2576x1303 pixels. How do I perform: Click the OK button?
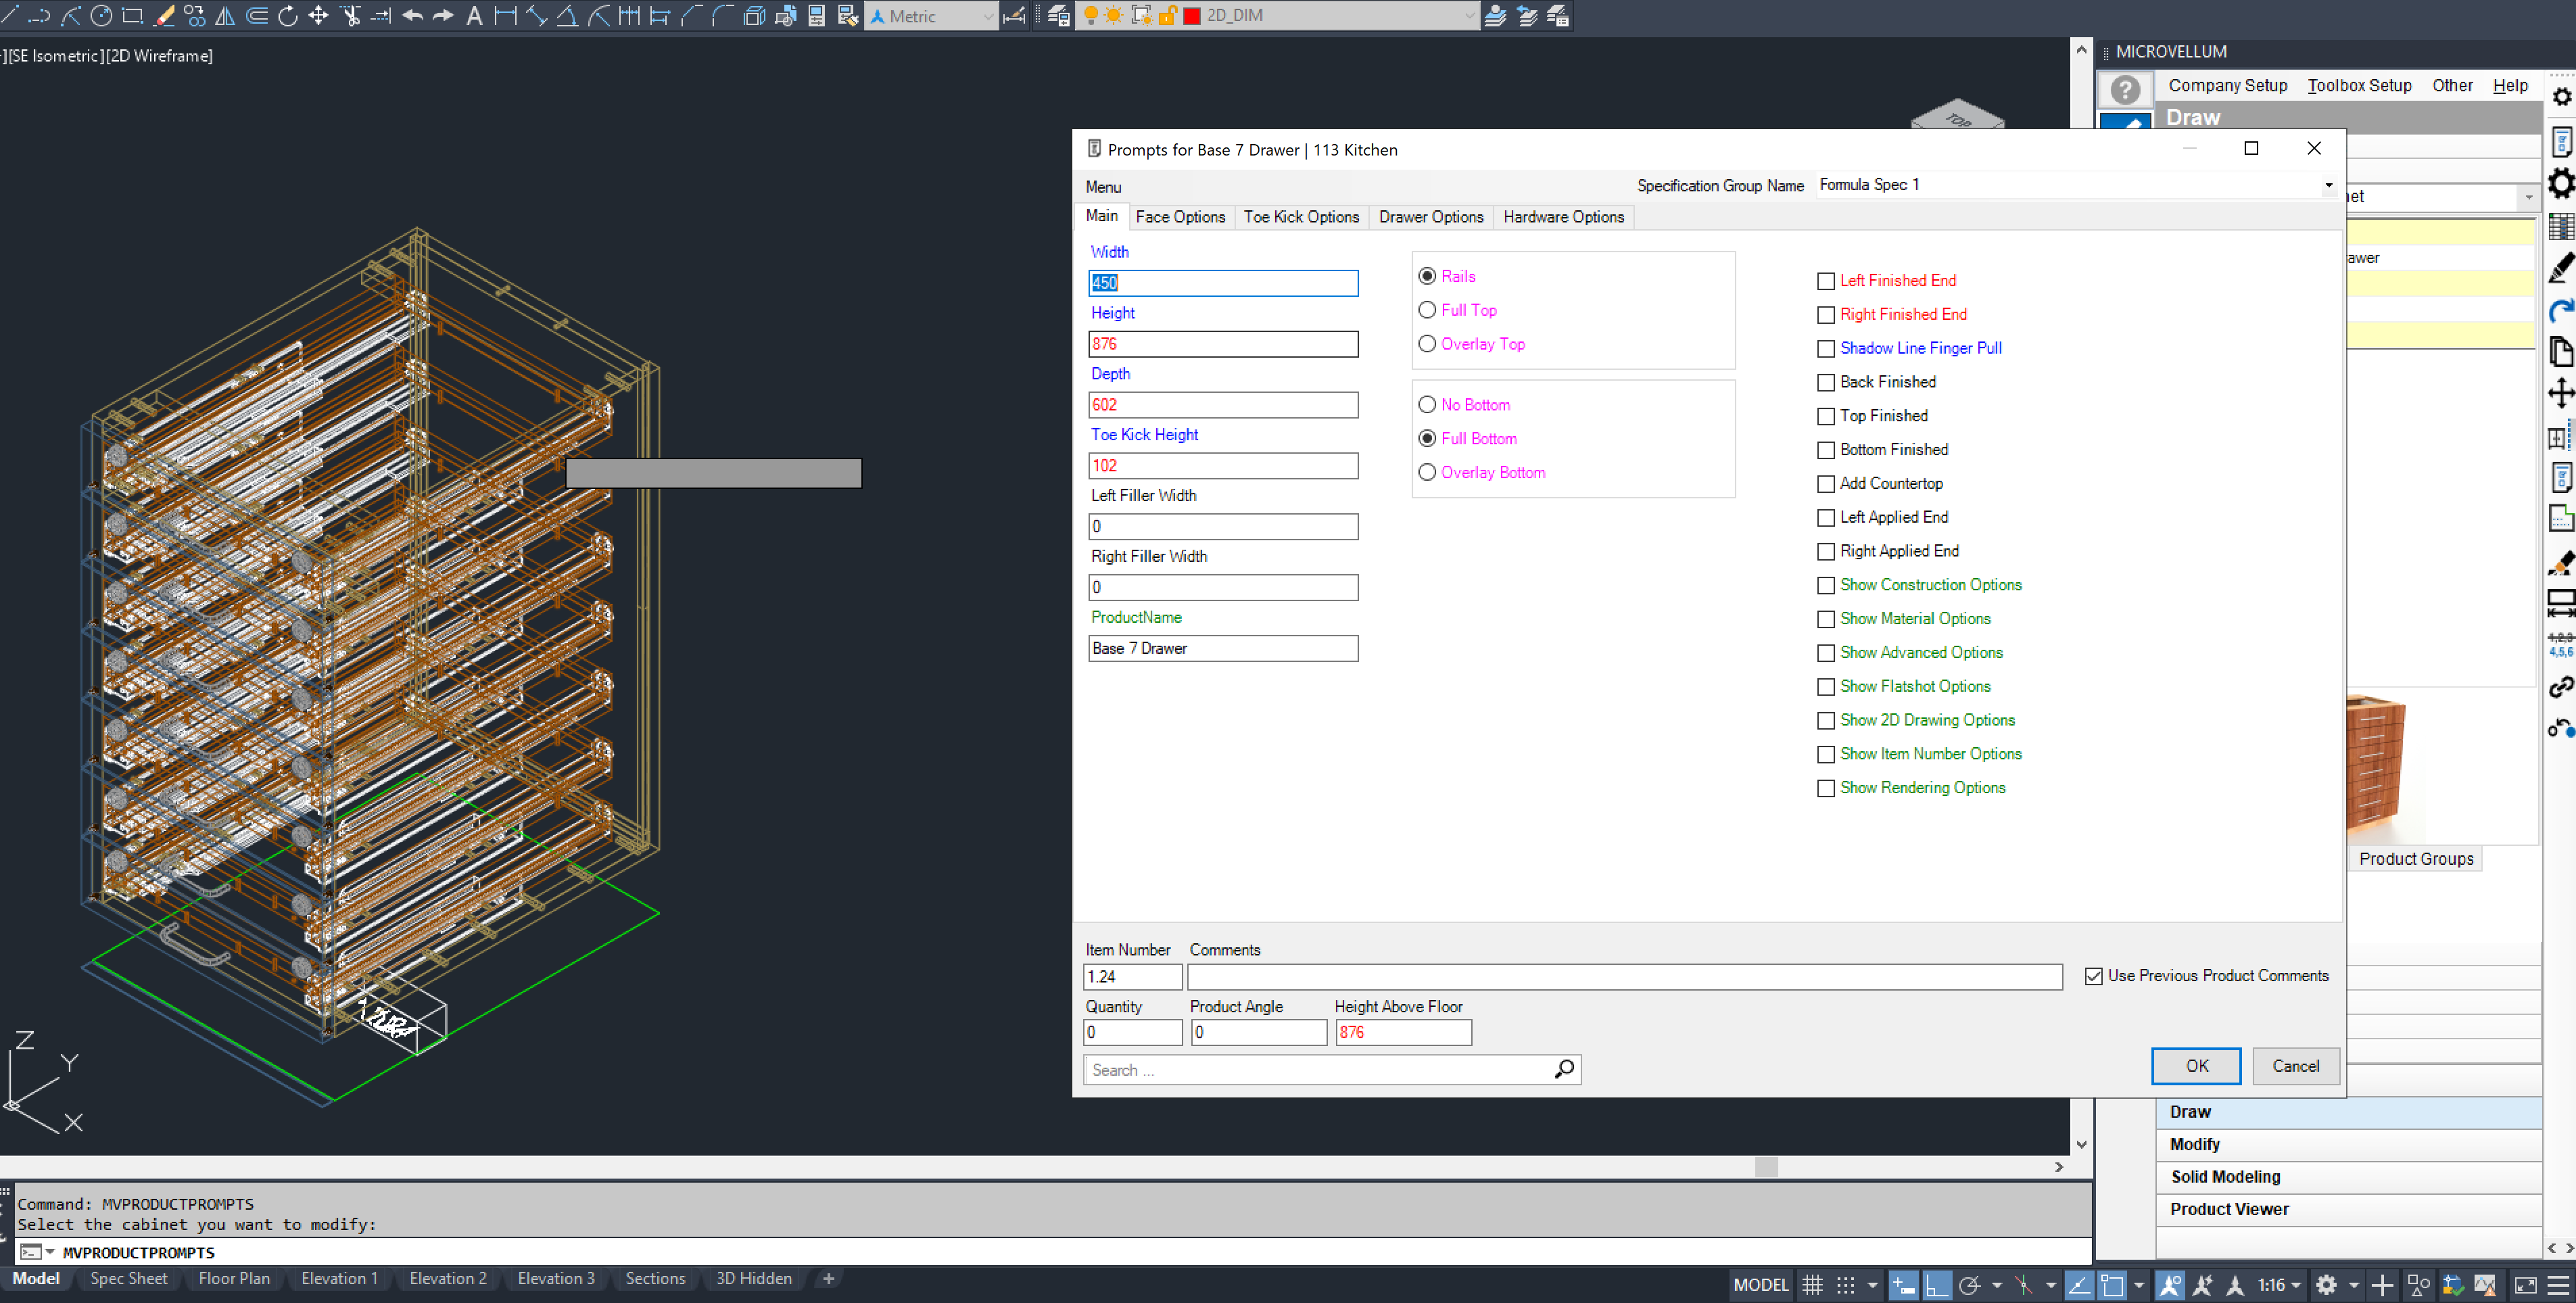(x=2195, y=1066)
